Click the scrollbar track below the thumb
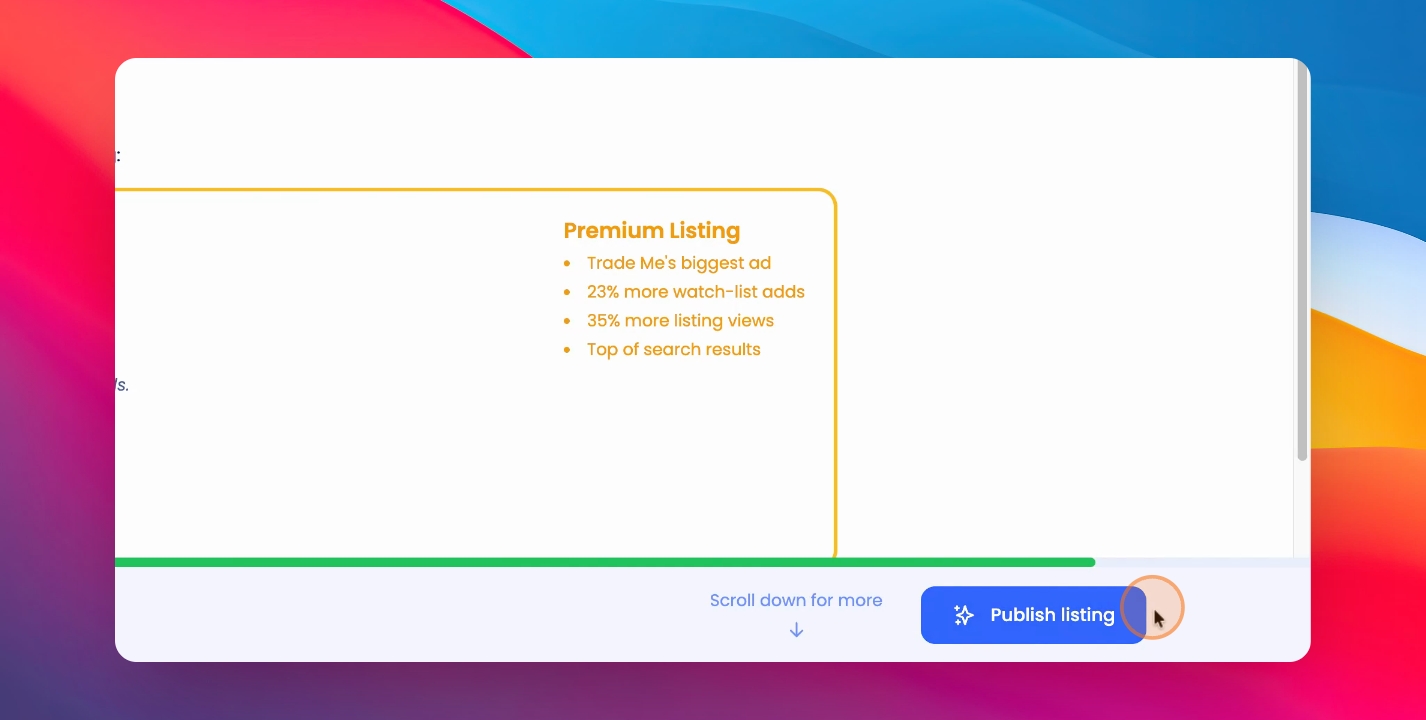 (1302, 508)
